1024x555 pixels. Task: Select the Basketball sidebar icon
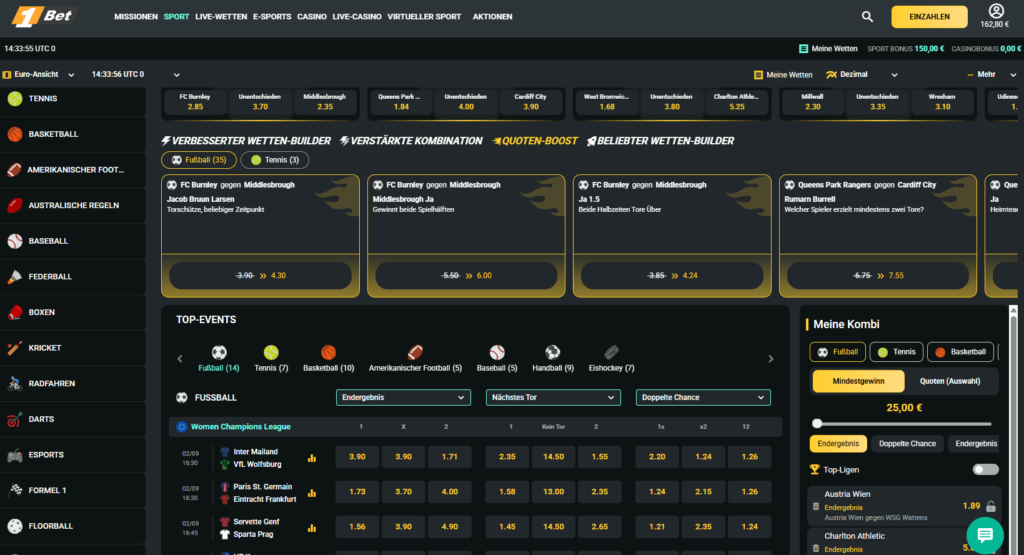(15, 135)
